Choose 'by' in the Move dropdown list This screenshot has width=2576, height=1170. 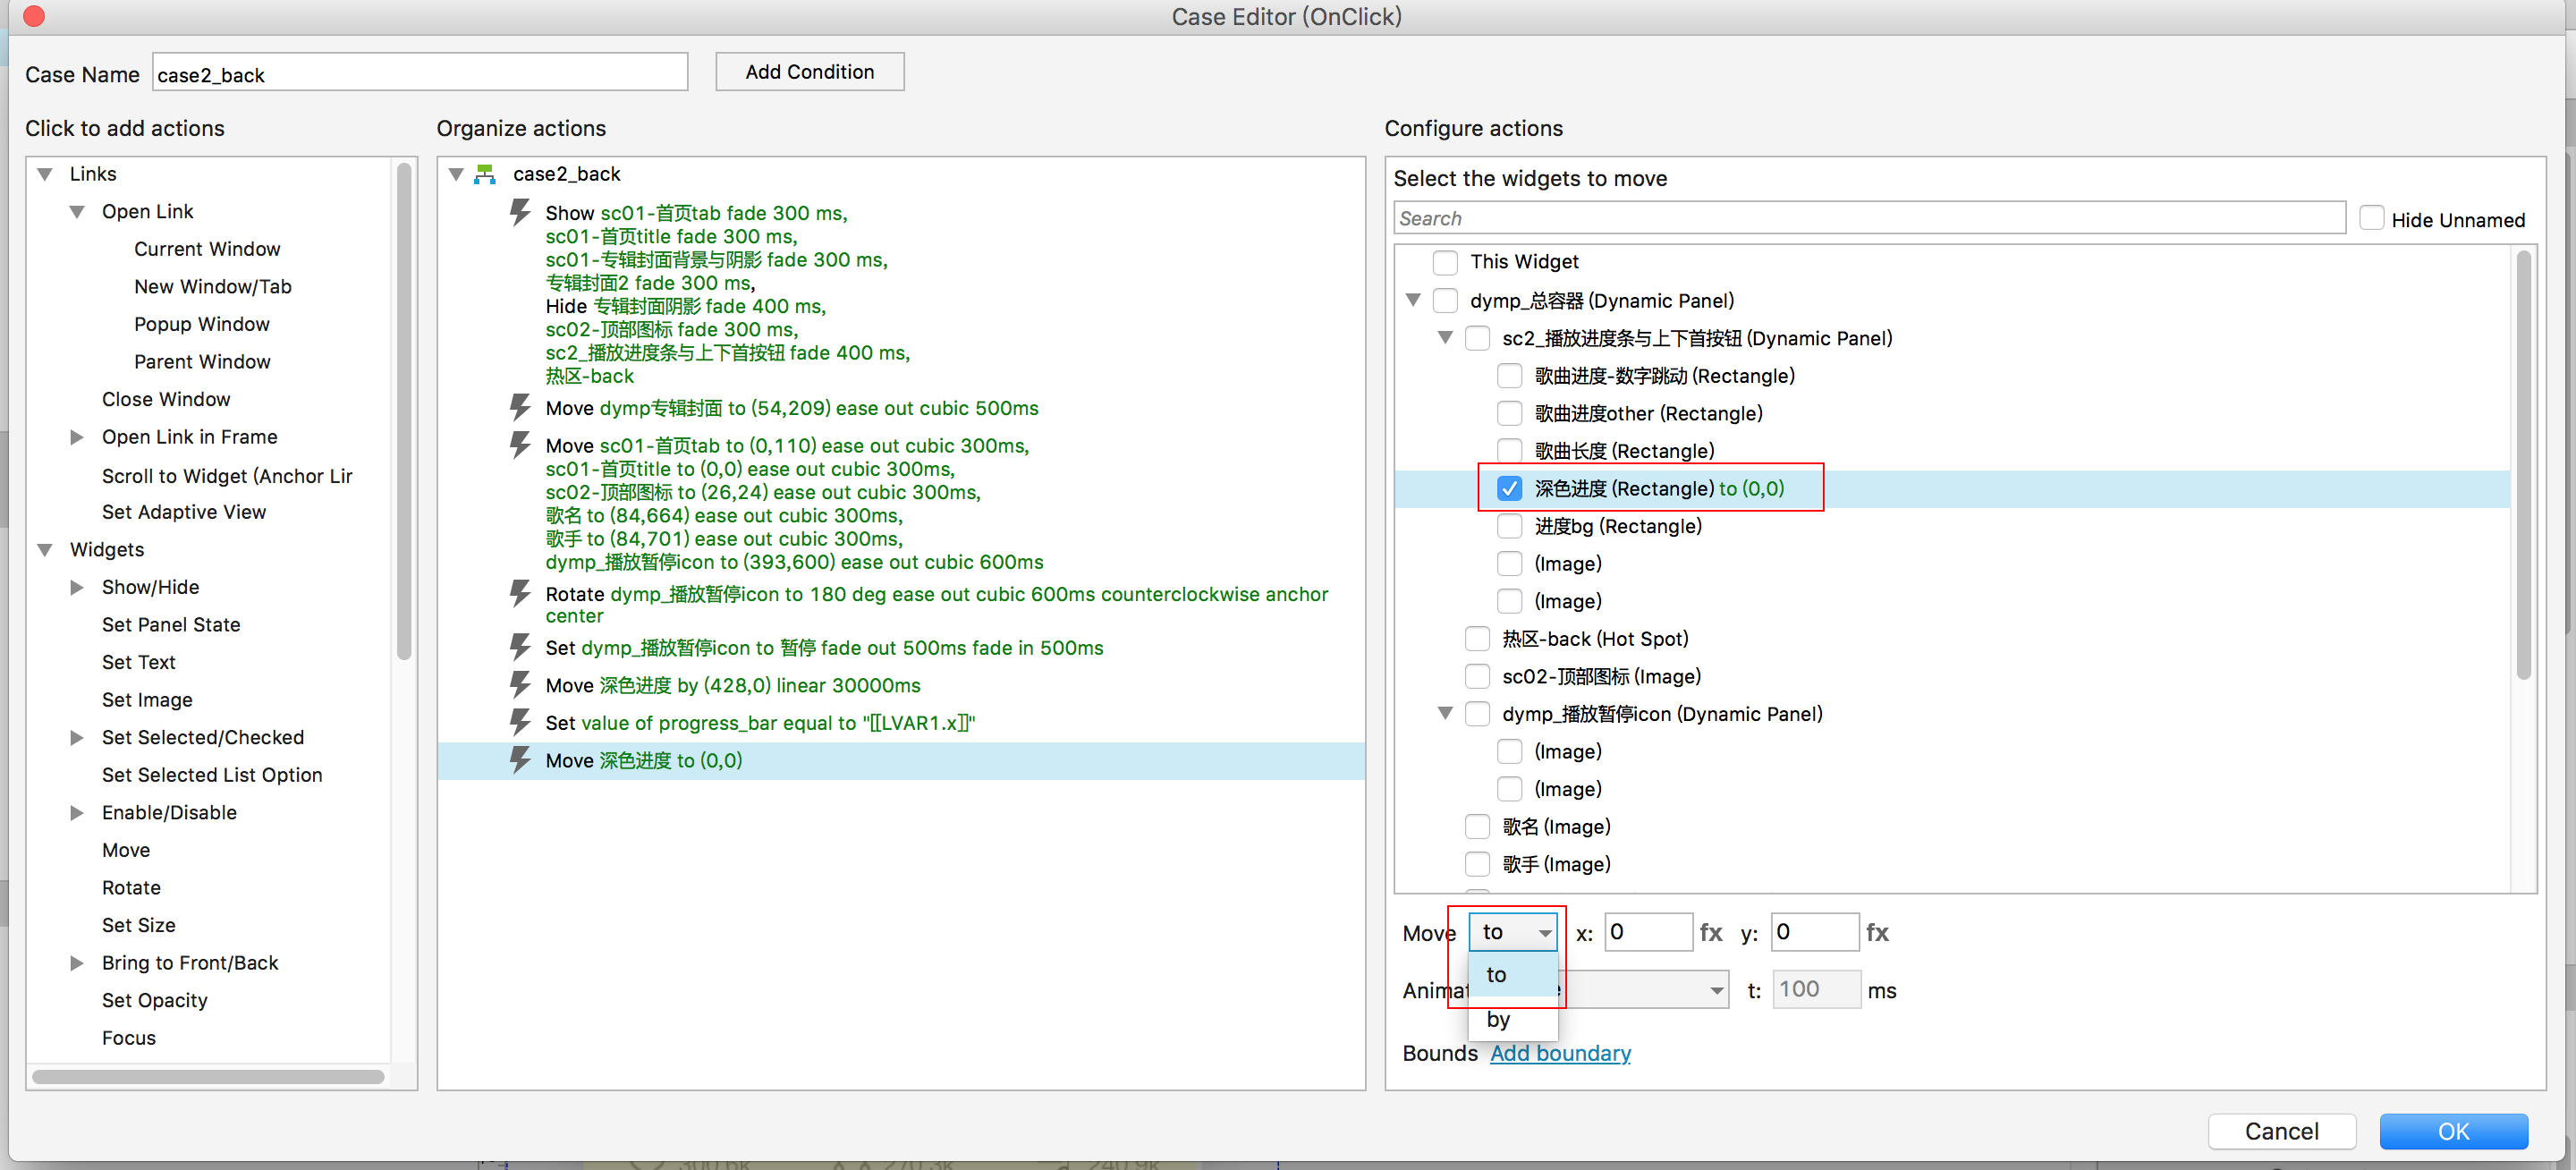1498,1019
